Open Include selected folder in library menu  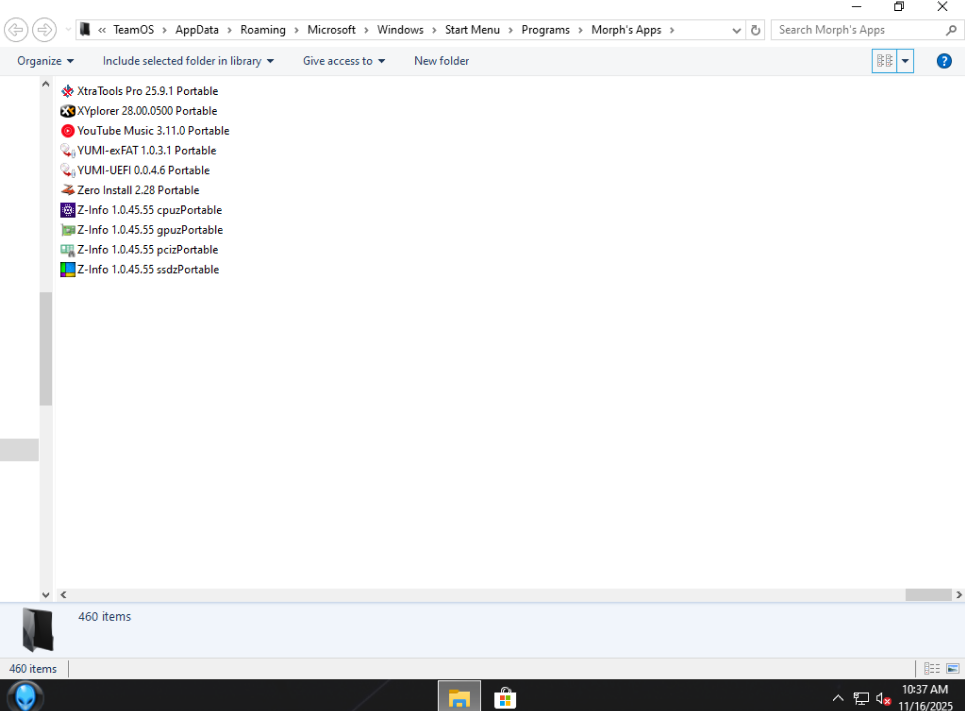(x=188, y=61)
